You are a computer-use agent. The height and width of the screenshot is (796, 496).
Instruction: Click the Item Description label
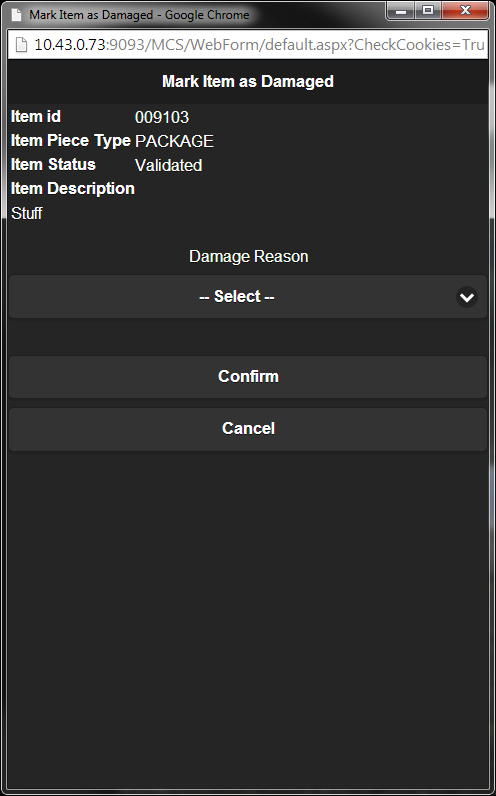click(x=73, y=188)
